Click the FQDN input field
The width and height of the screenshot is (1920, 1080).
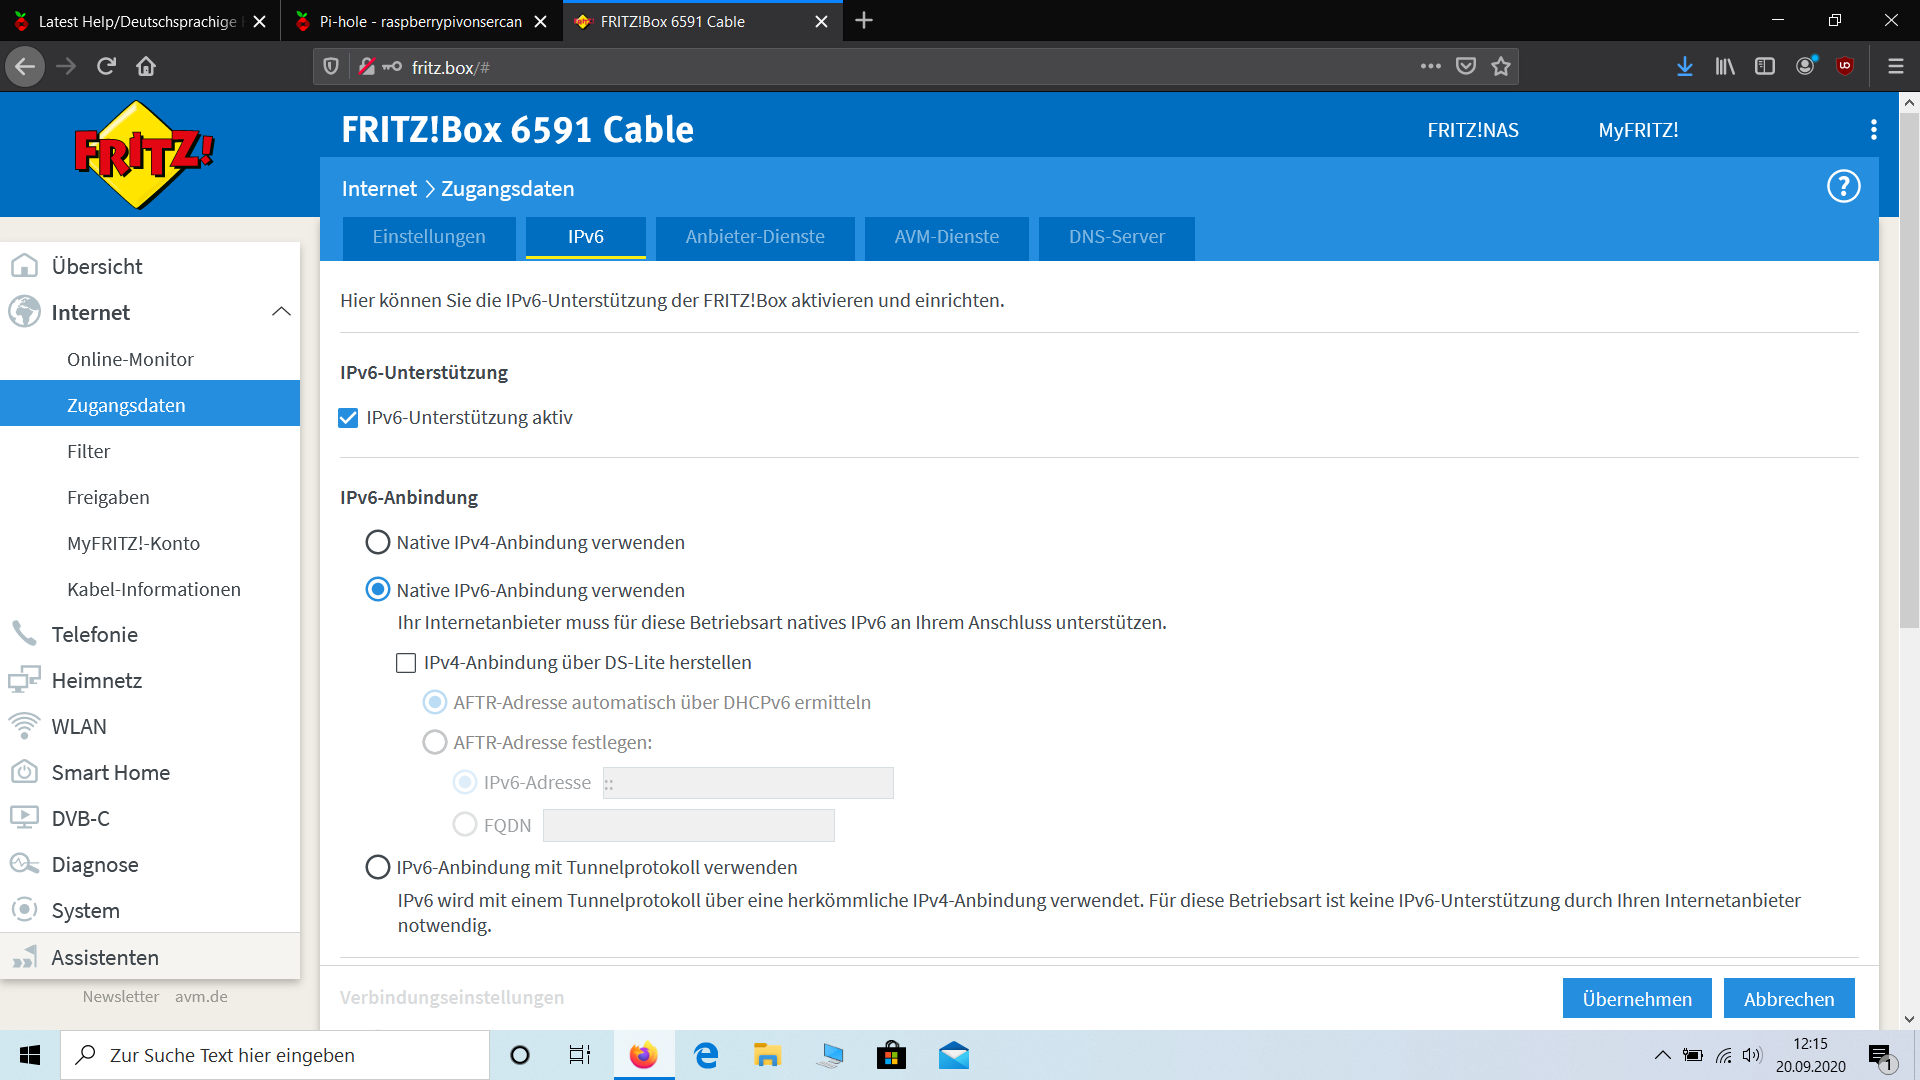click(689, 825)
